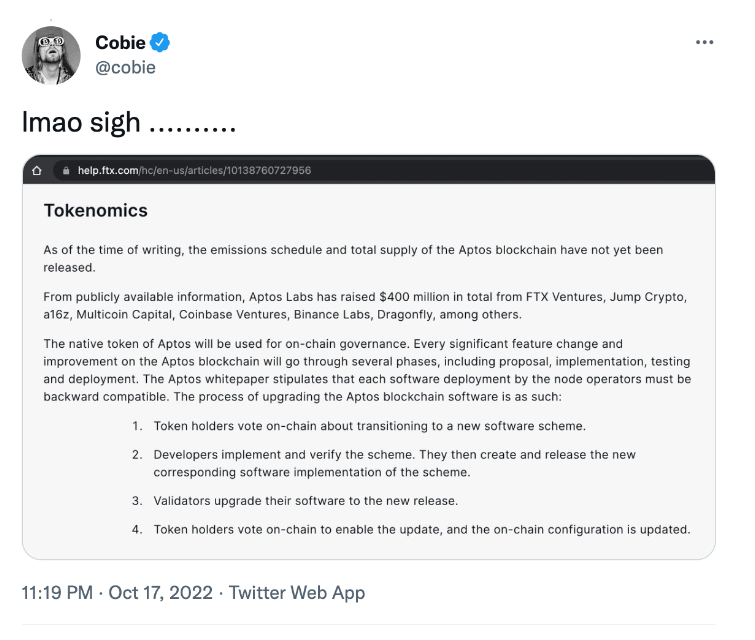Click the paragraph about emissions schedule
The height and width of the screenshot is (640, 755).
(353, 259)
